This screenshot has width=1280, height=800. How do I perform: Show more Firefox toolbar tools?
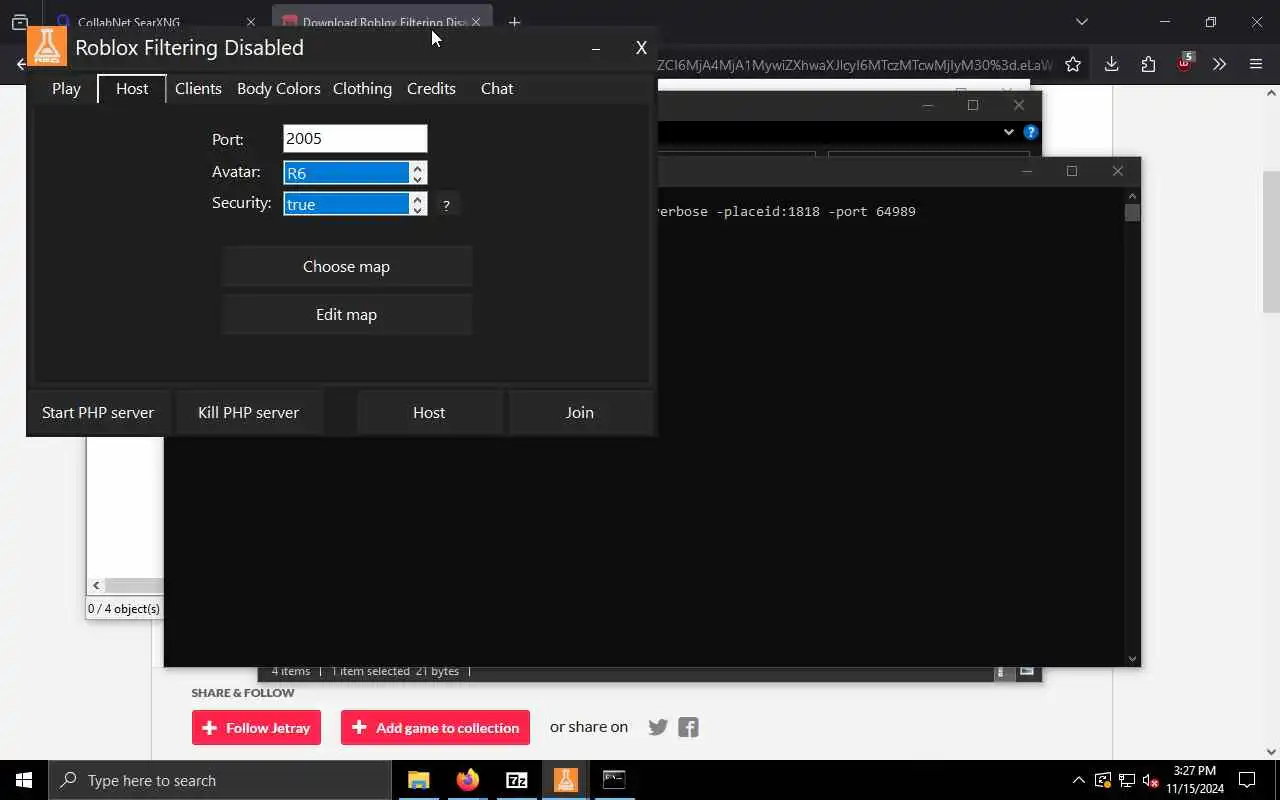click(1219, 64)
